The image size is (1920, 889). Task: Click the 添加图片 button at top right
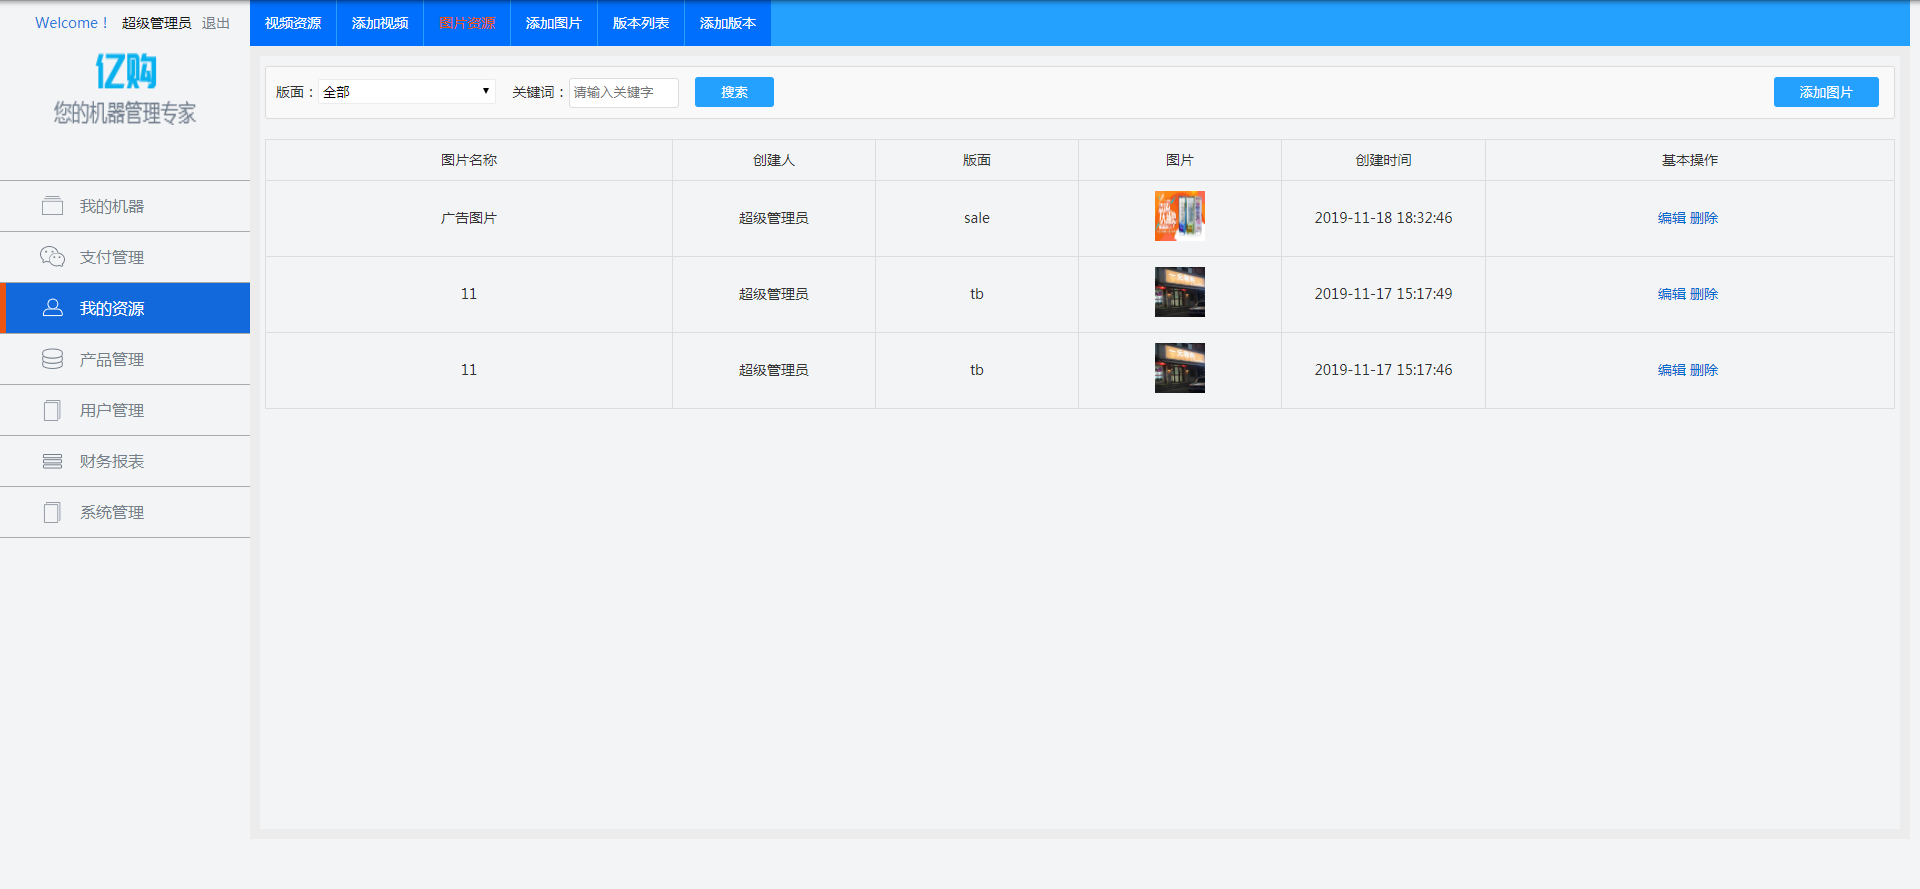click(1826, 92)
